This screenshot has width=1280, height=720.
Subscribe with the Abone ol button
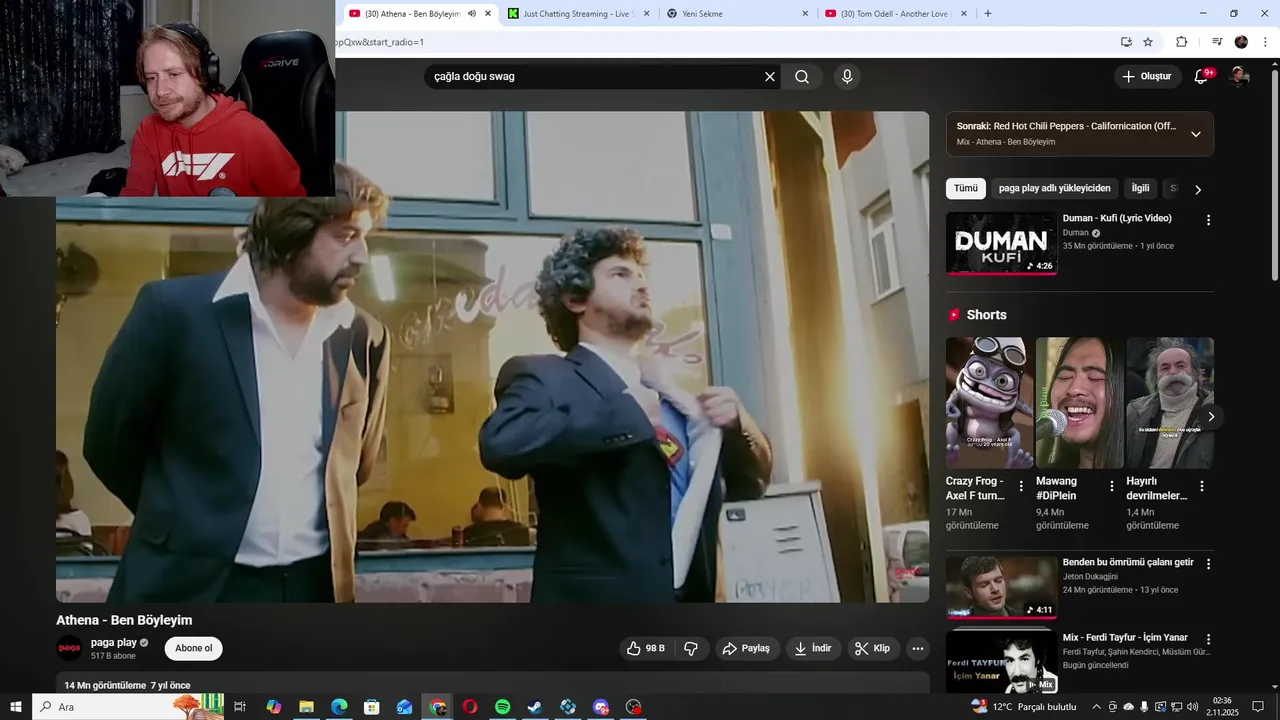(193, 648)
